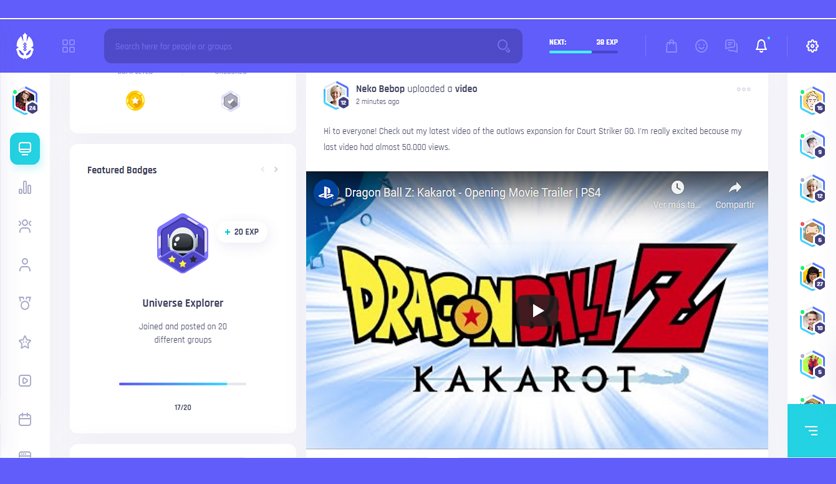Click the Universe Explorer astronaut badge image
The image size is (836, 484).
click(x=182, y=243)
